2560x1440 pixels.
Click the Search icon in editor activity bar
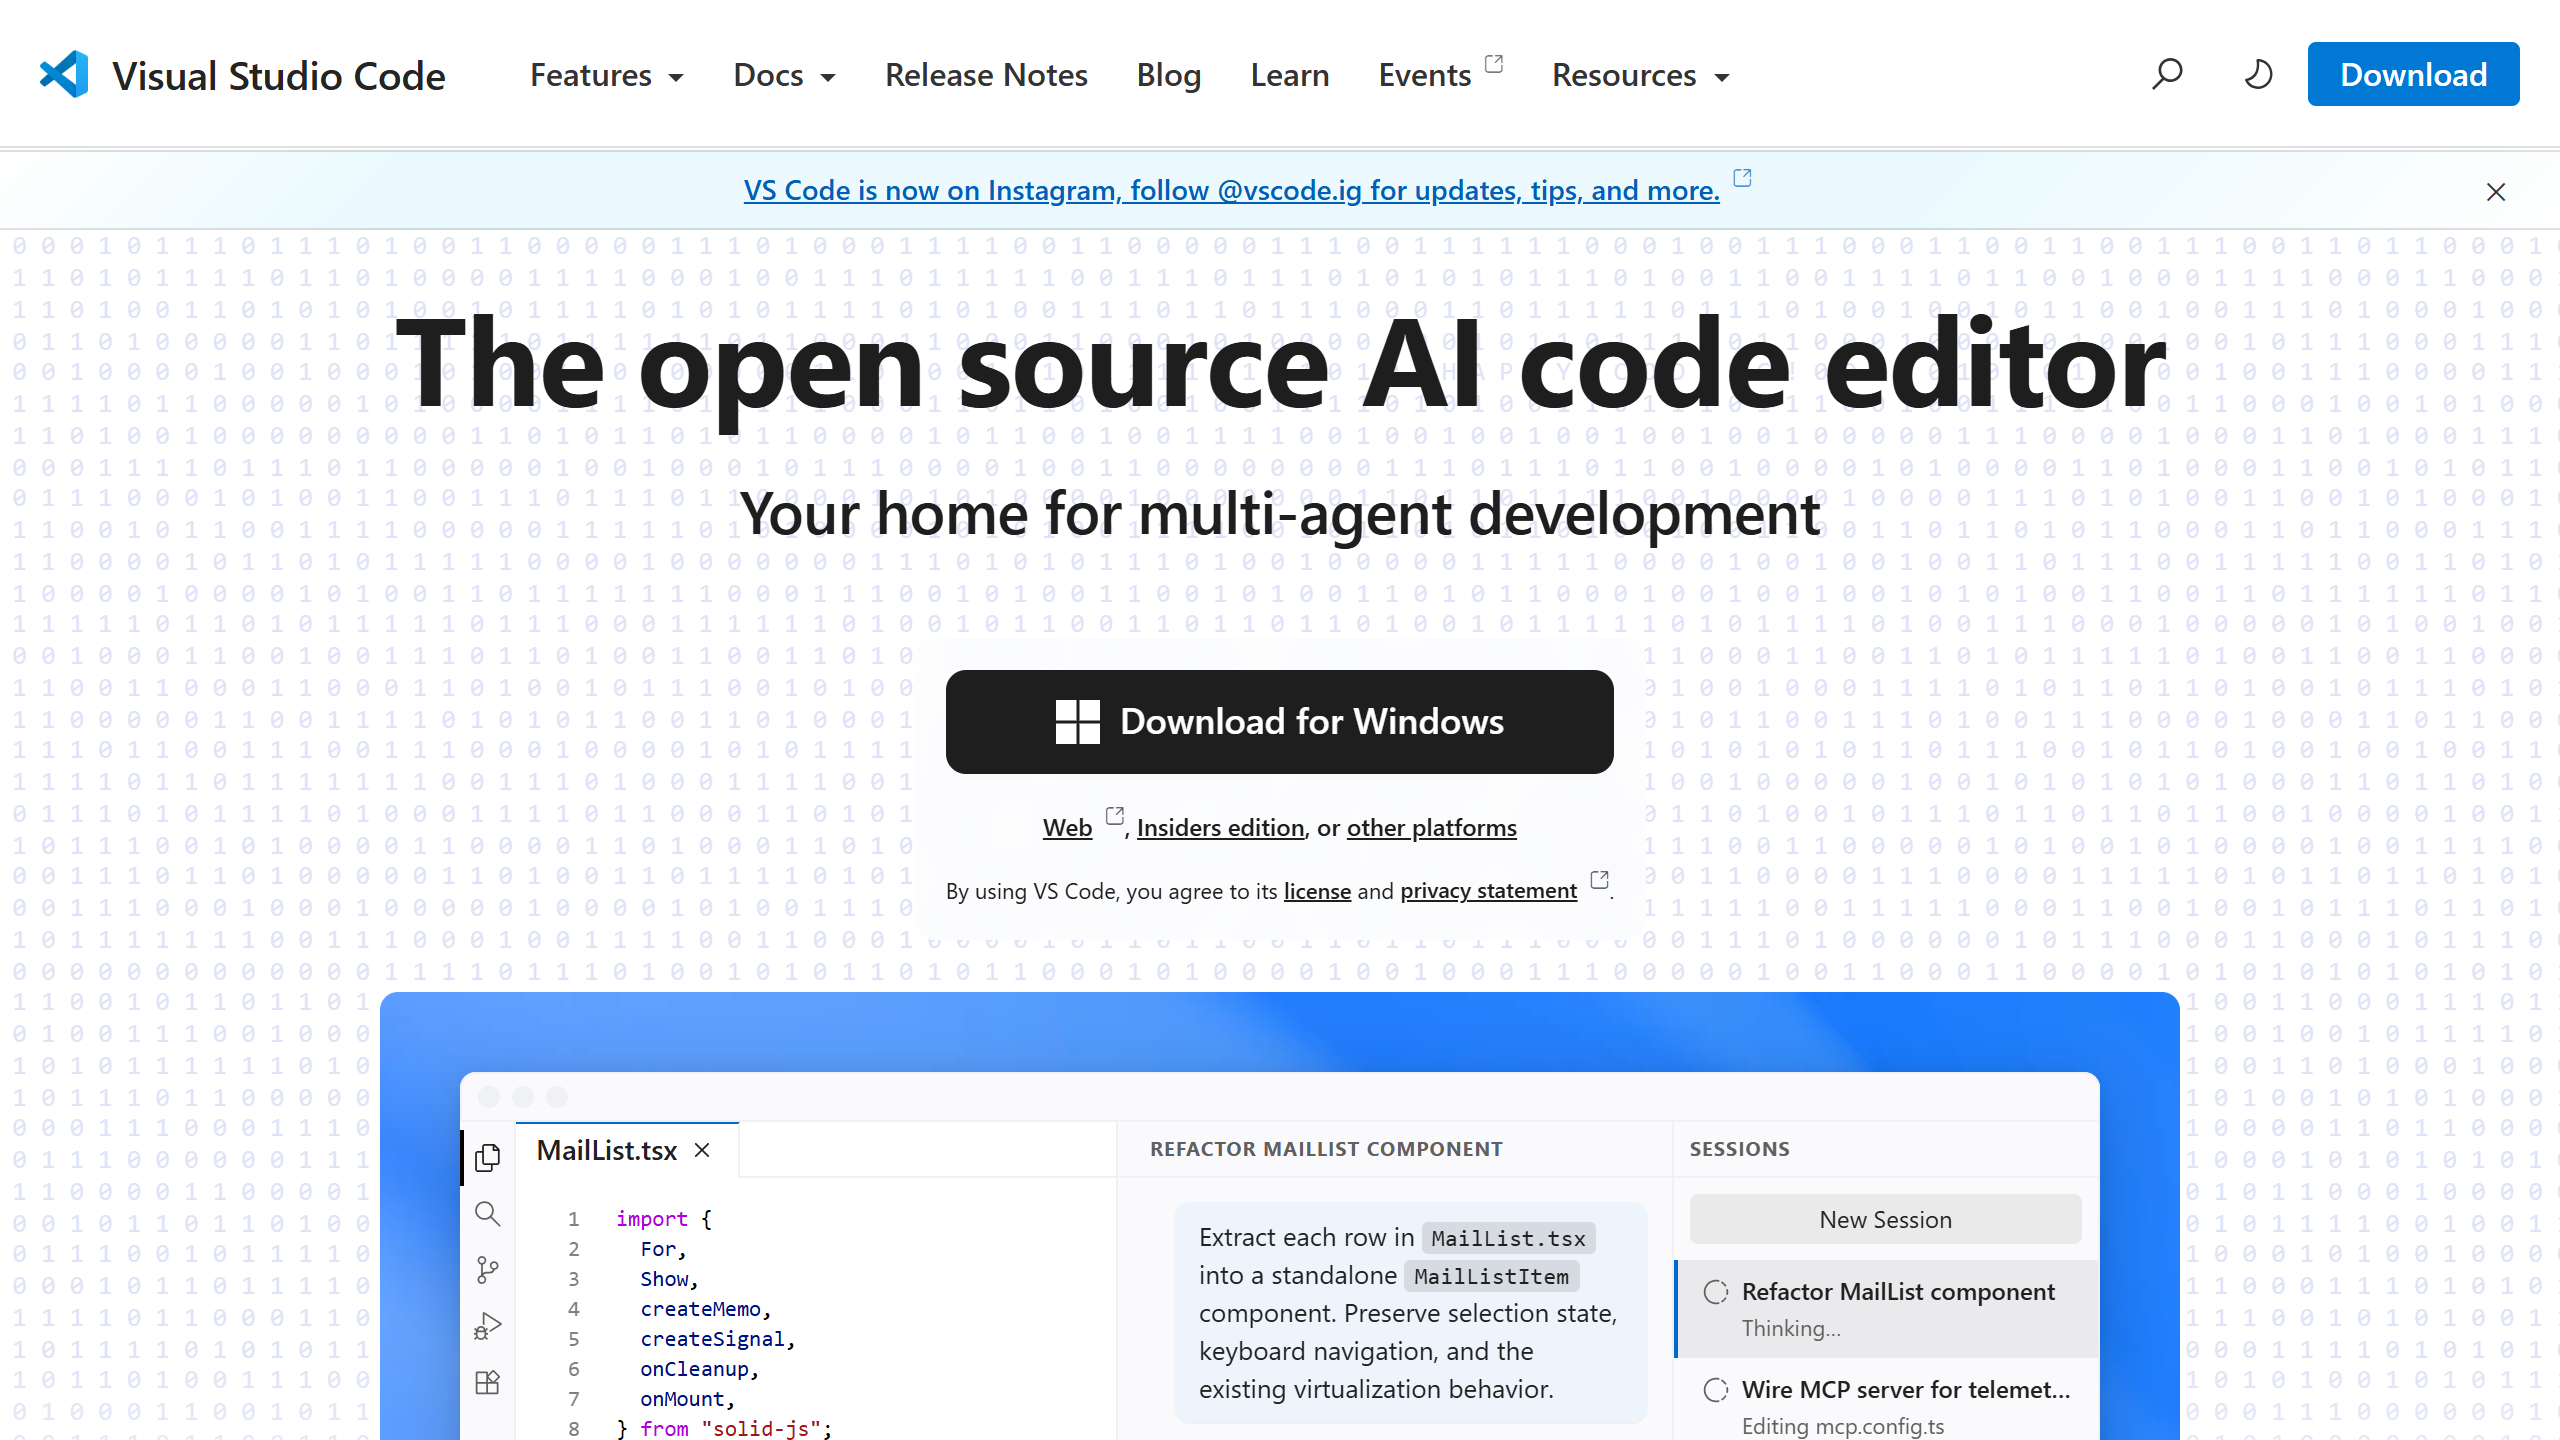point(488,1214)
